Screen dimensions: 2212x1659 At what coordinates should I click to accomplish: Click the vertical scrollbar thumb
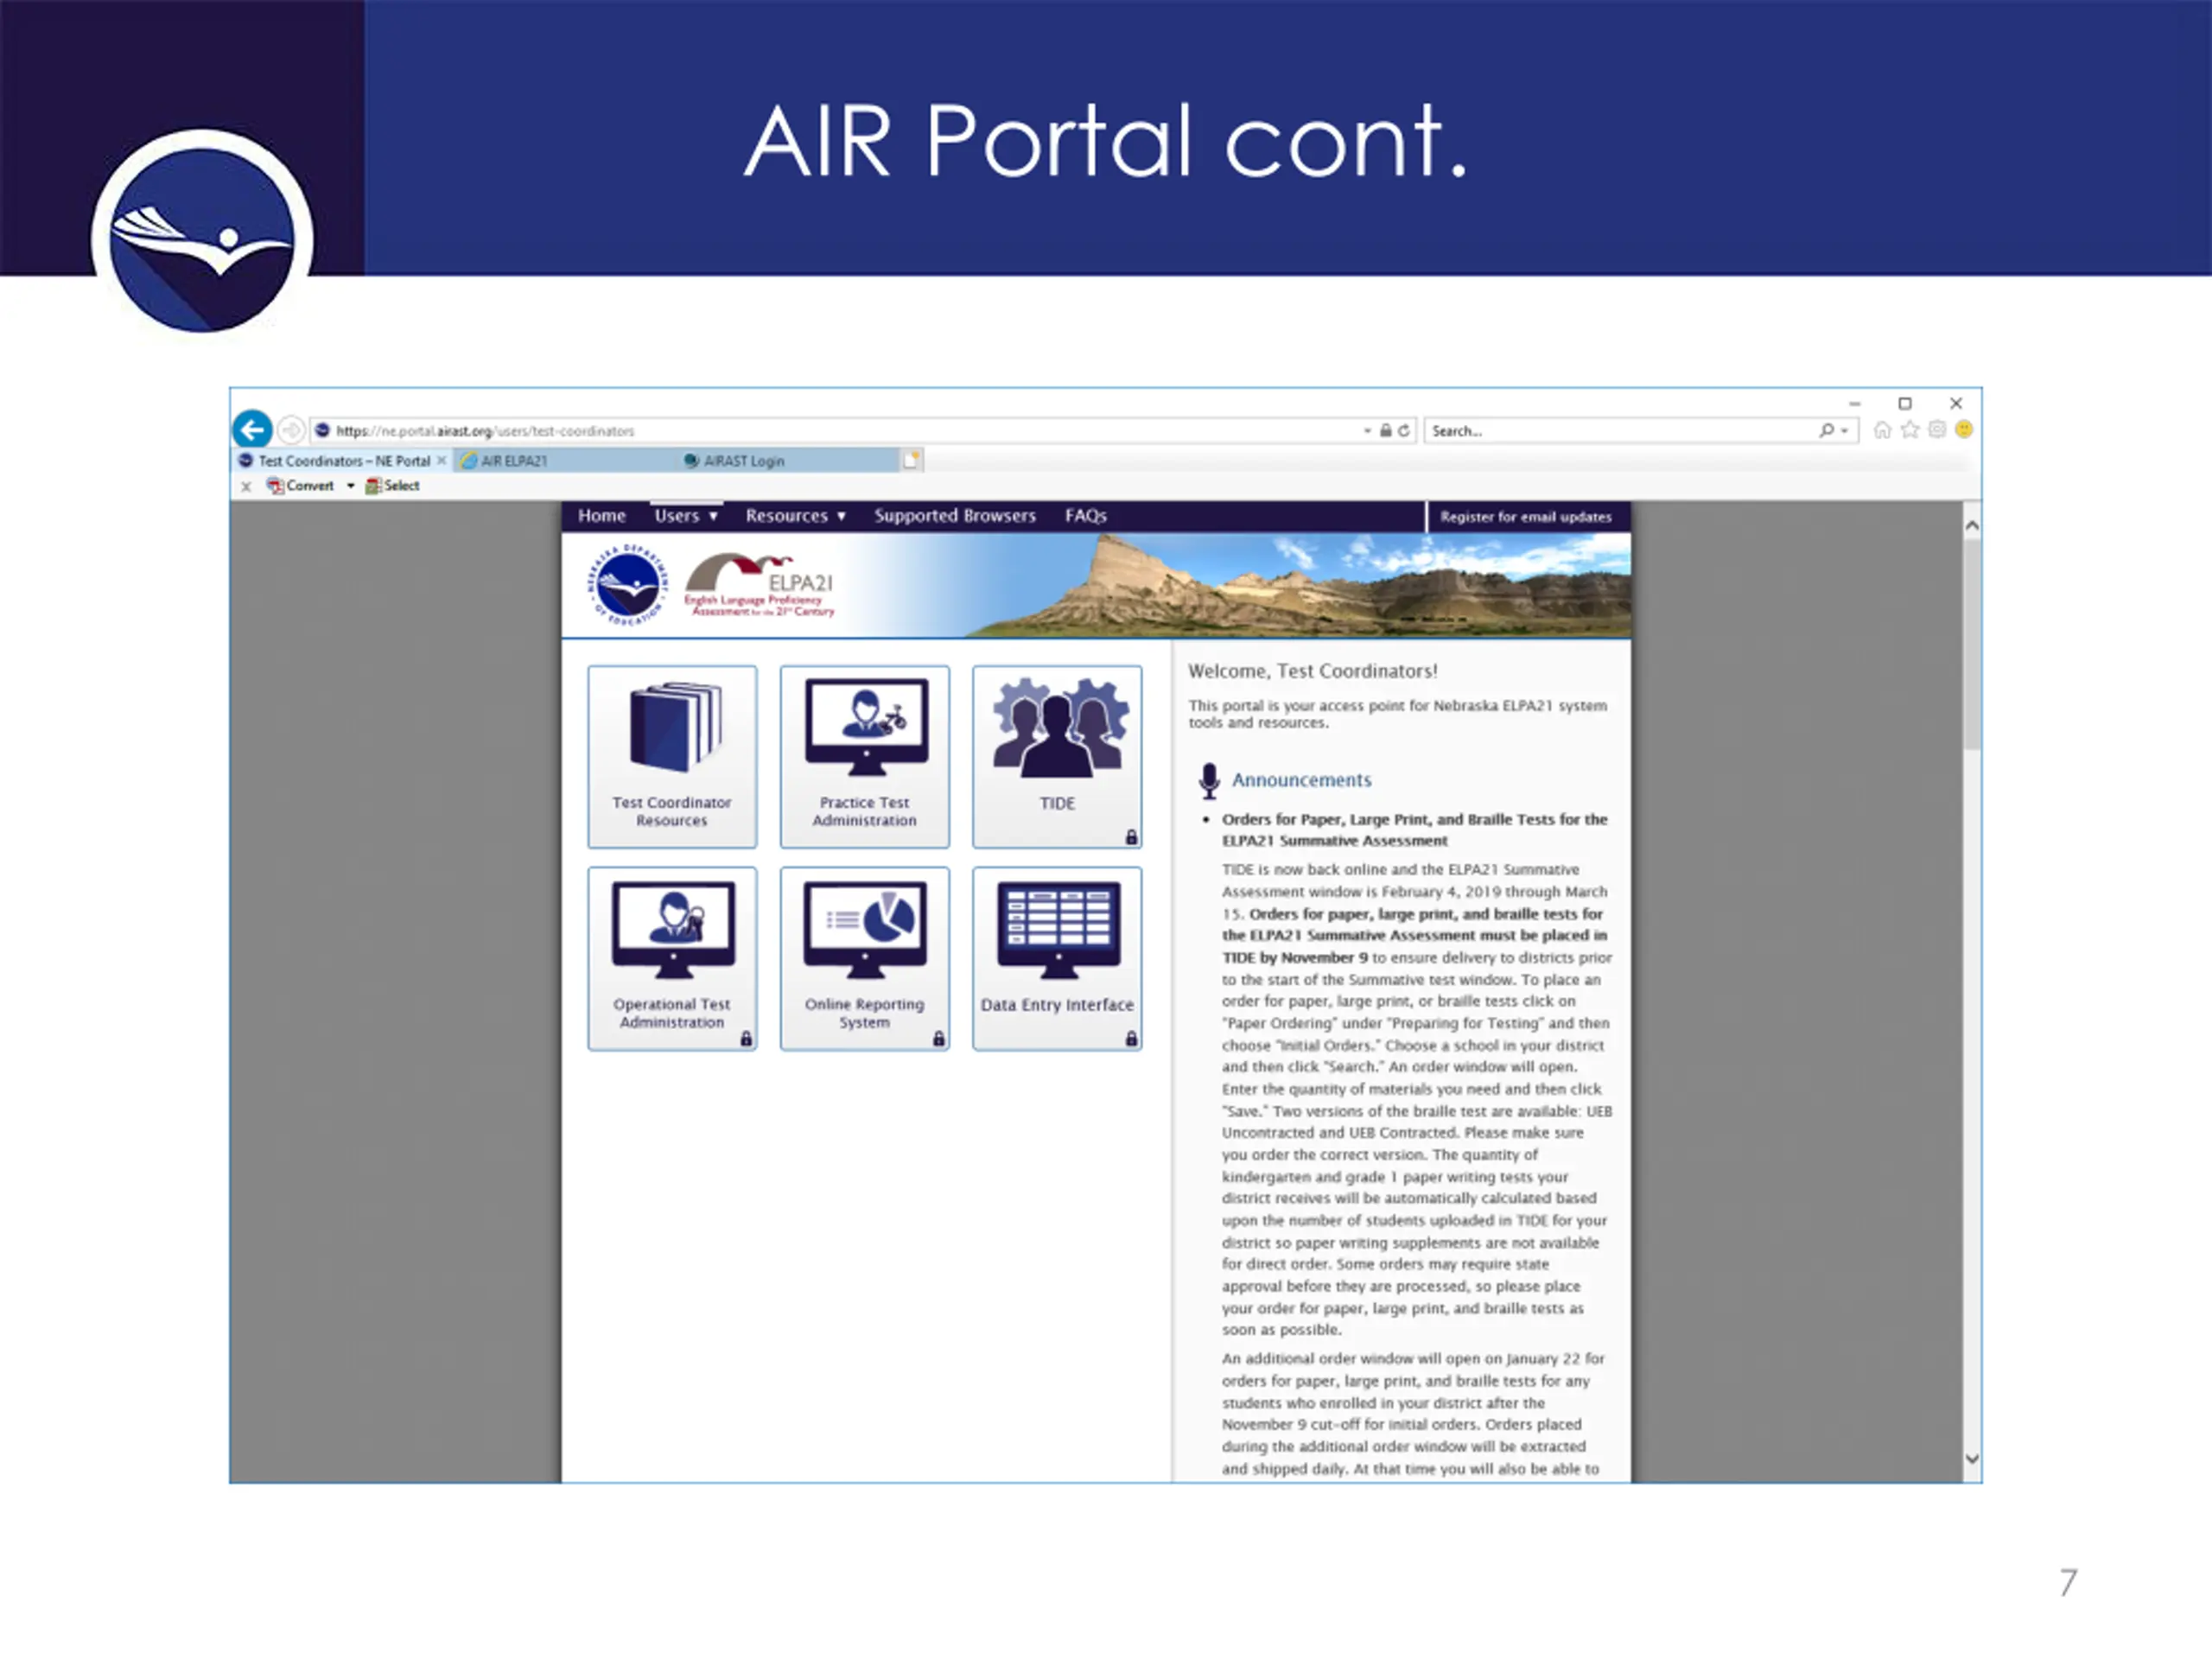coord(1972,645)
